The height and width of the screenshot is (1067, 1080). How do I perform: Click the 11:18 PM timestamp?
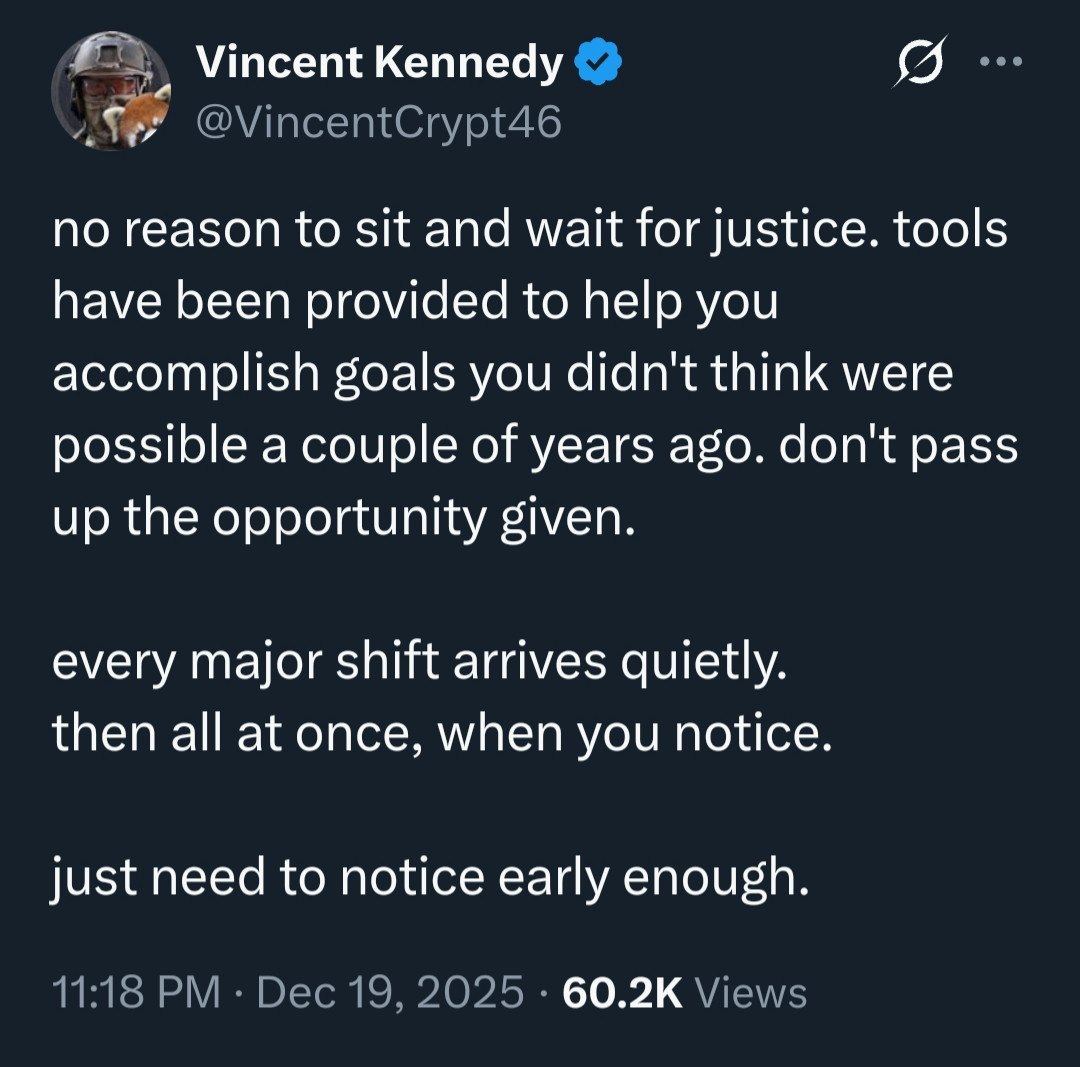135,992
